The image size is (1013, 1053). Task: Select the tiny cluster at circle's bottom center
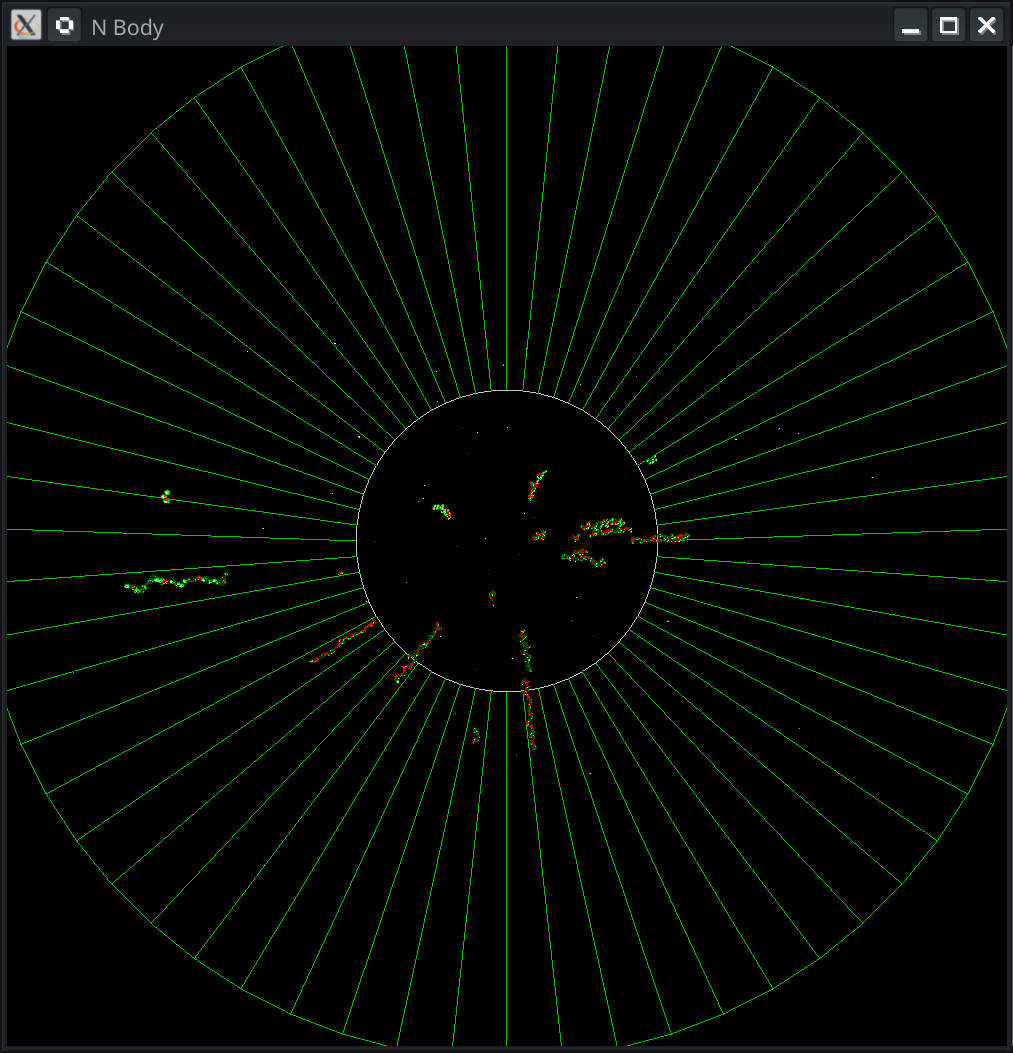click(x=492, y=596)
